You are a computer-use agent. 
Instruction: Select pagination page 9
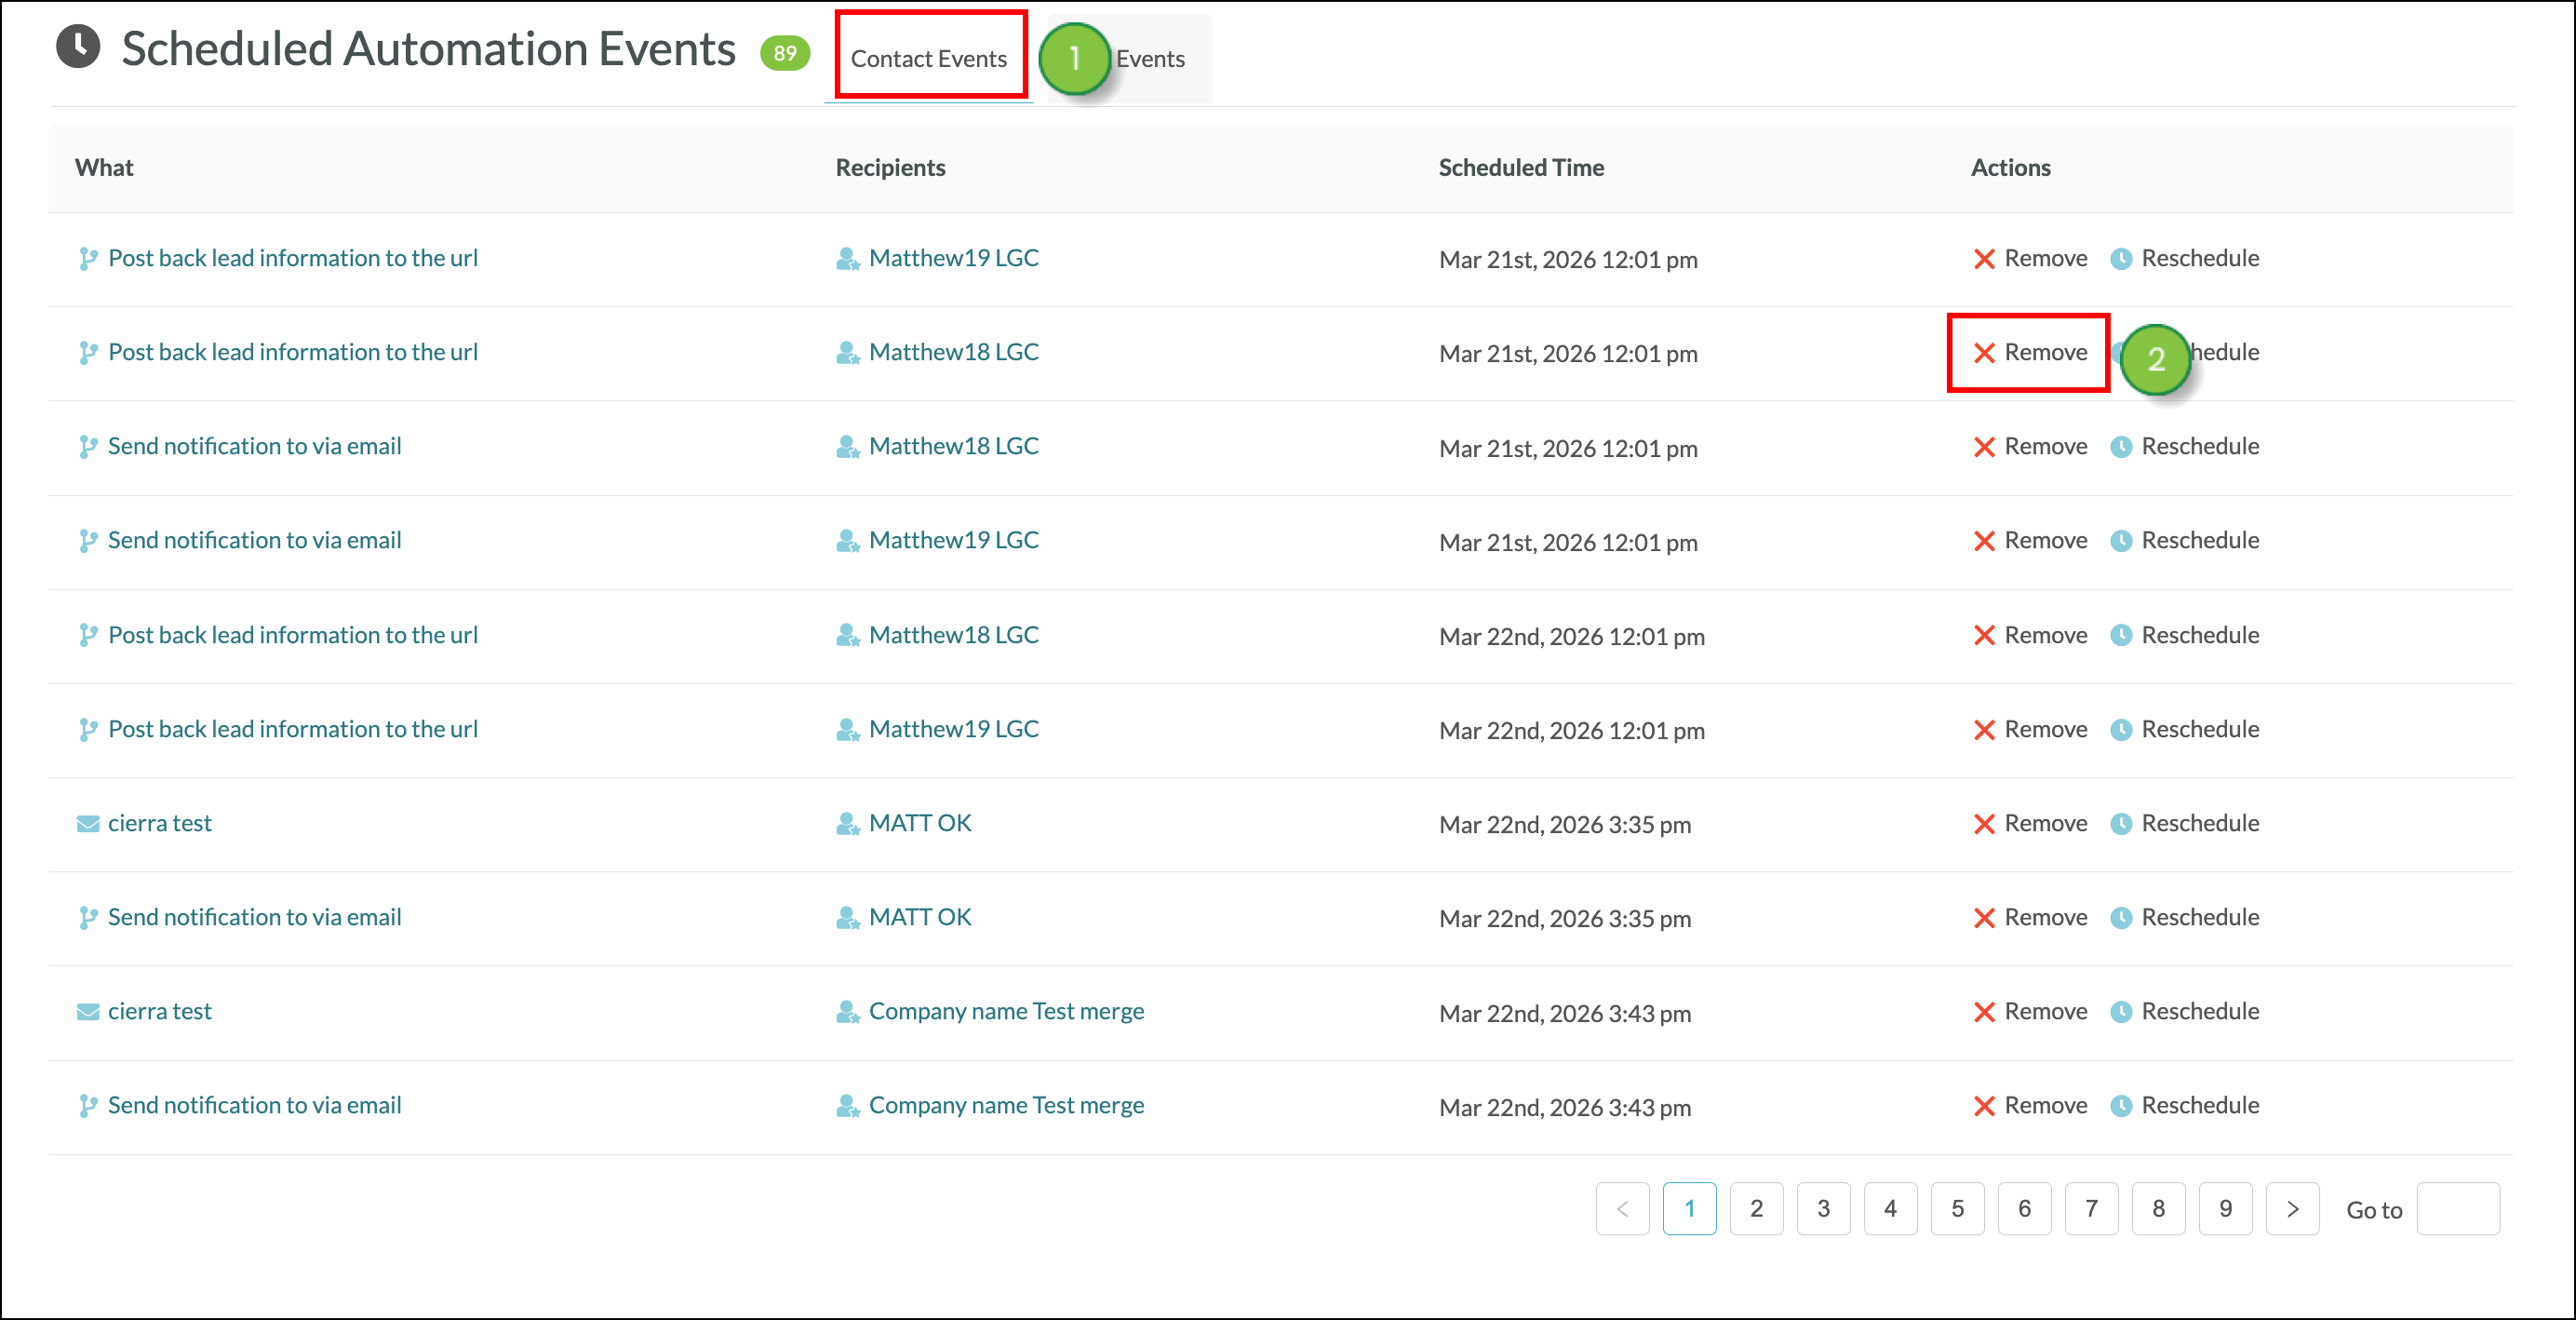pyautogui.click(x=2225, y=1208)
